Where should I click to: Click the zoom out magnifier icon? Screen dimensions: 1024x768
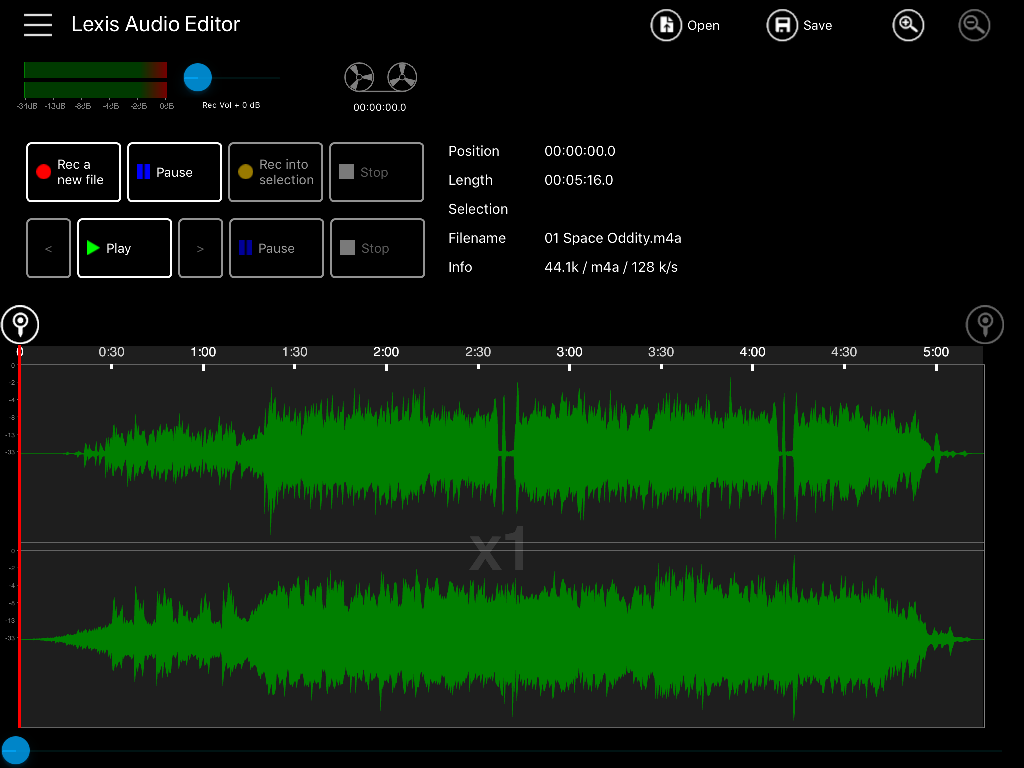(974, 26)
